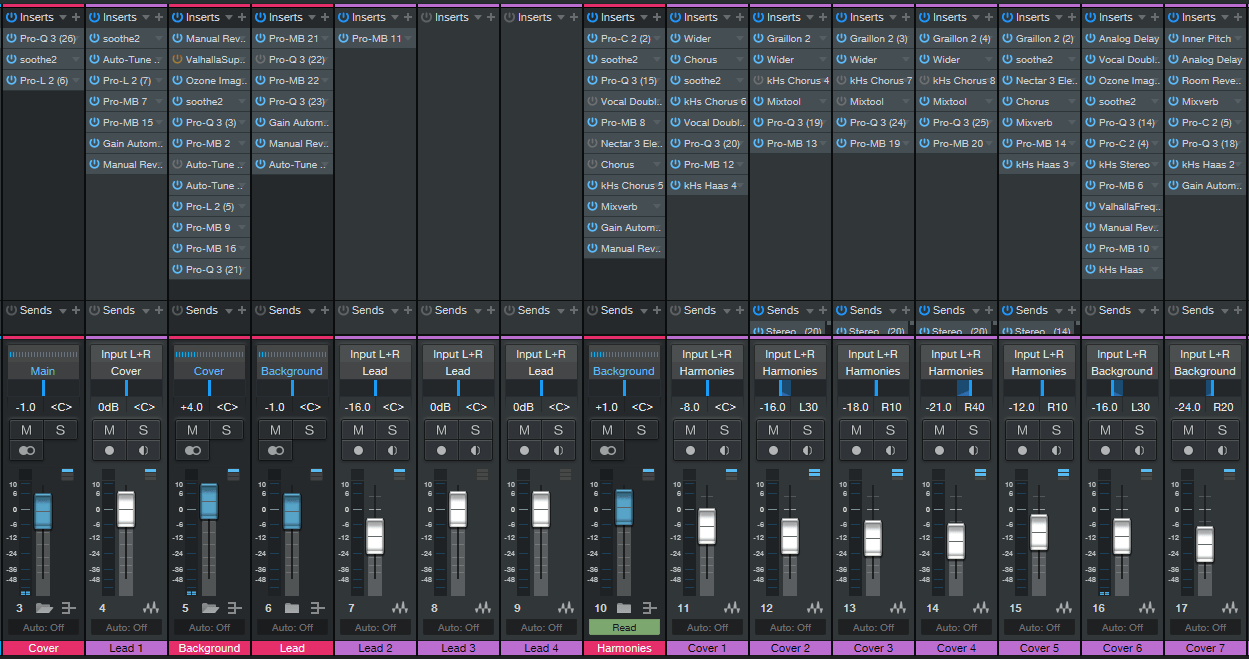
Task: Click the folder icon on channel 10 Harmonies
Action: [624, 608]
